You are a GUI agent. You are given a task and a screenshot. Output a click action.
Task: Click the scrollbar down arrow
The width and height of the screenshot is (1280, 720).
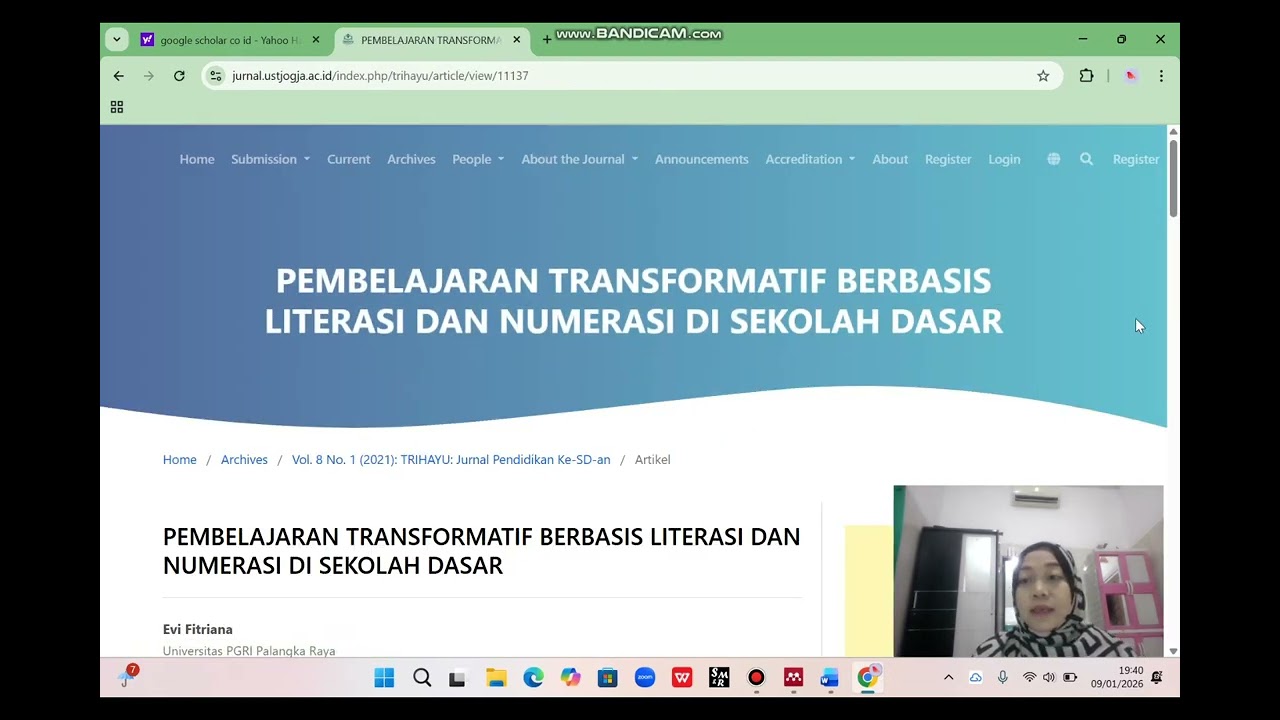(x=1173, y=651)
